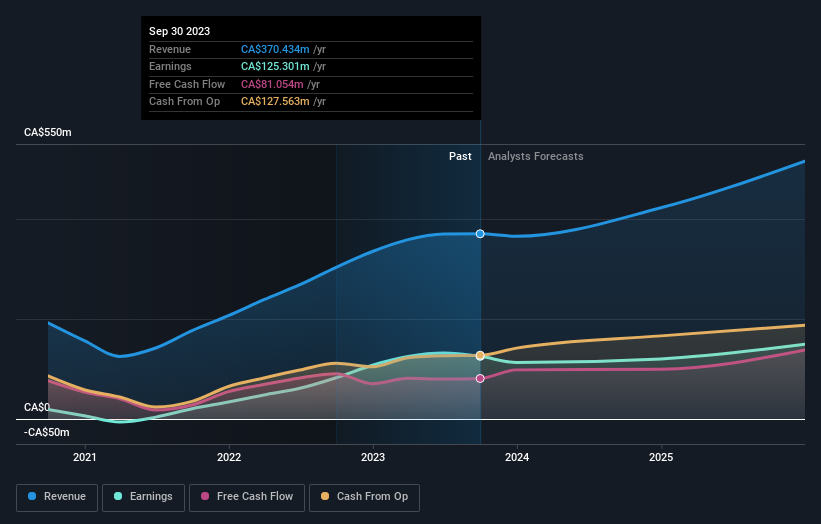Toggle the Revenue legend button
This screenshot has width=821, height=524.
57,497
